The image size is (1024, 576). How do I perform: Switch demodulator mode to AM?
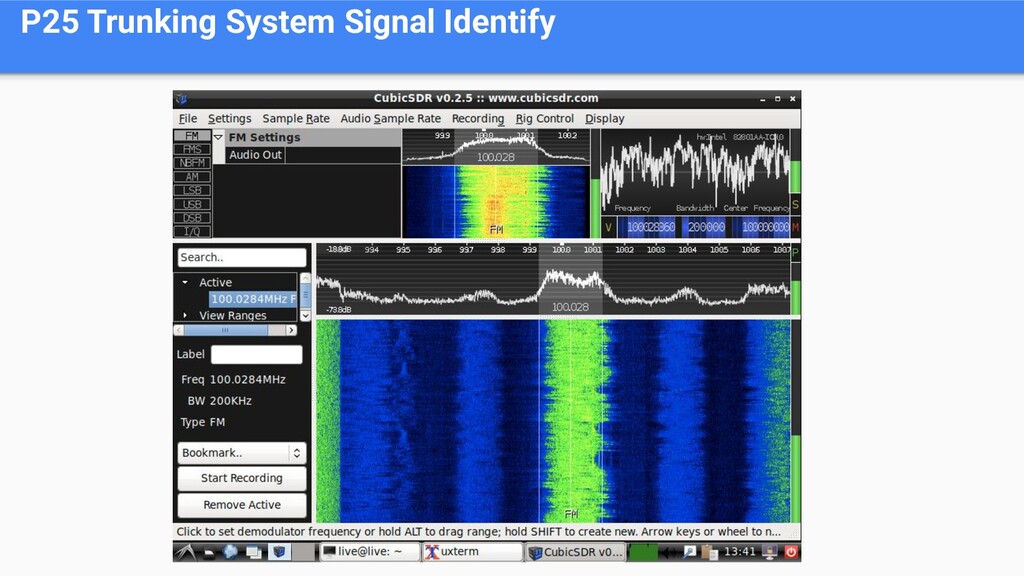192,177
